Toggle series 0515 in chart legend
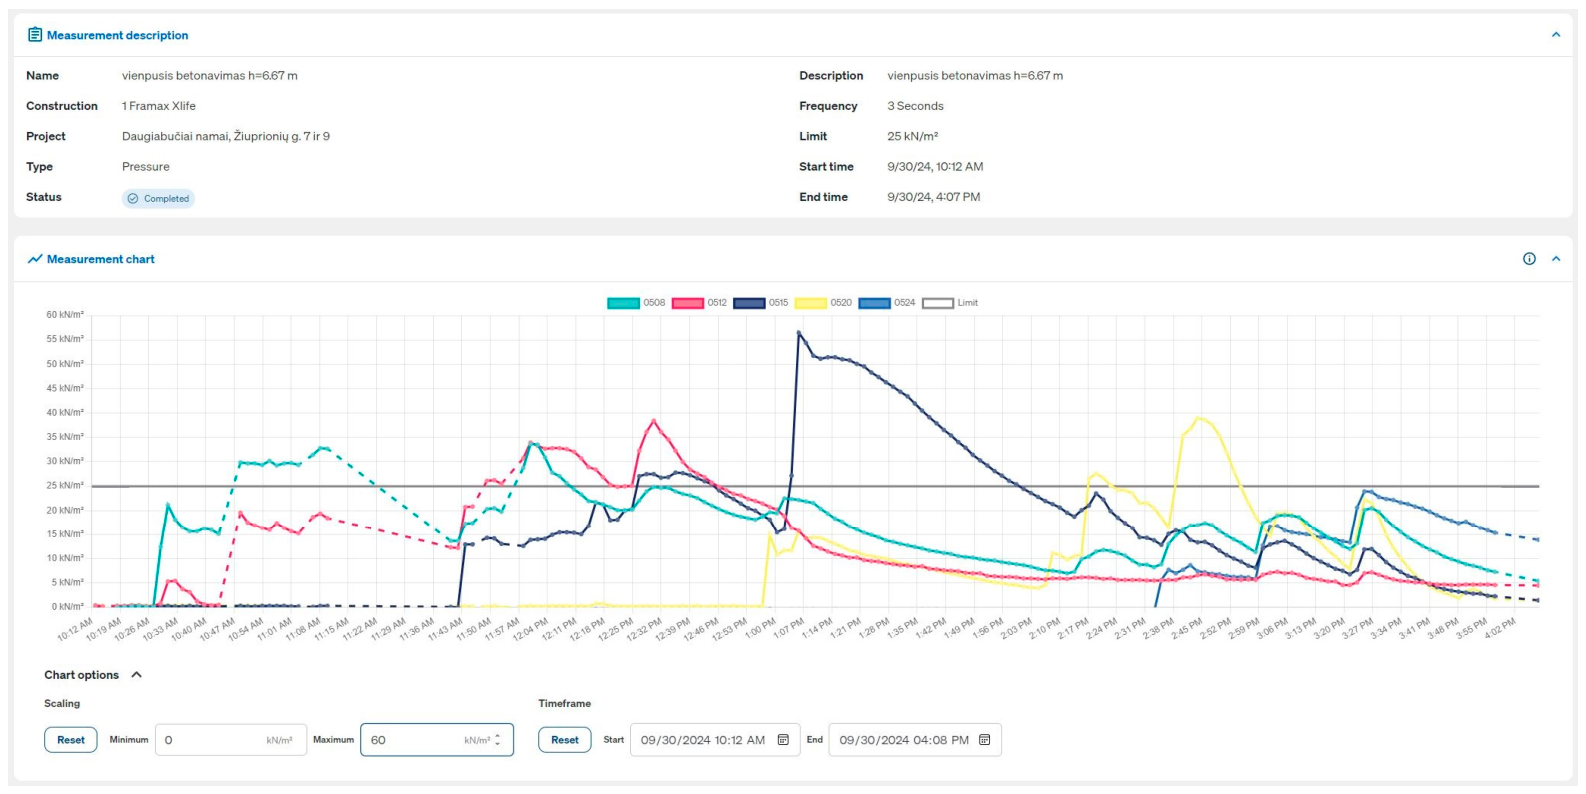This screenshot has height=794, width=1586. click(761, 303)
